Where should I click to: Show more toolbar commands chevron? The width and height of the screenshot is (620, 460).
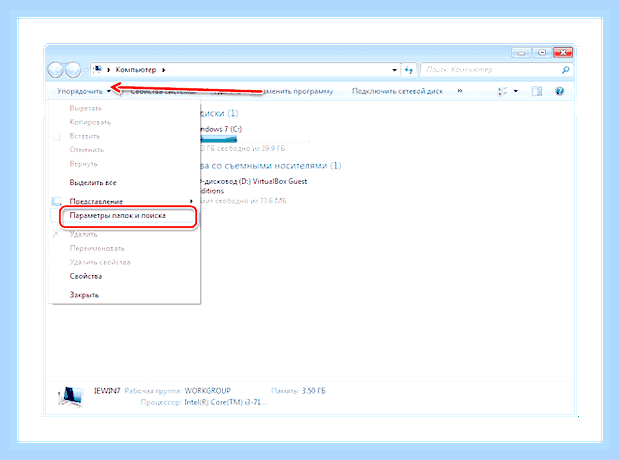pyautogui.click(x=459, y=91)
